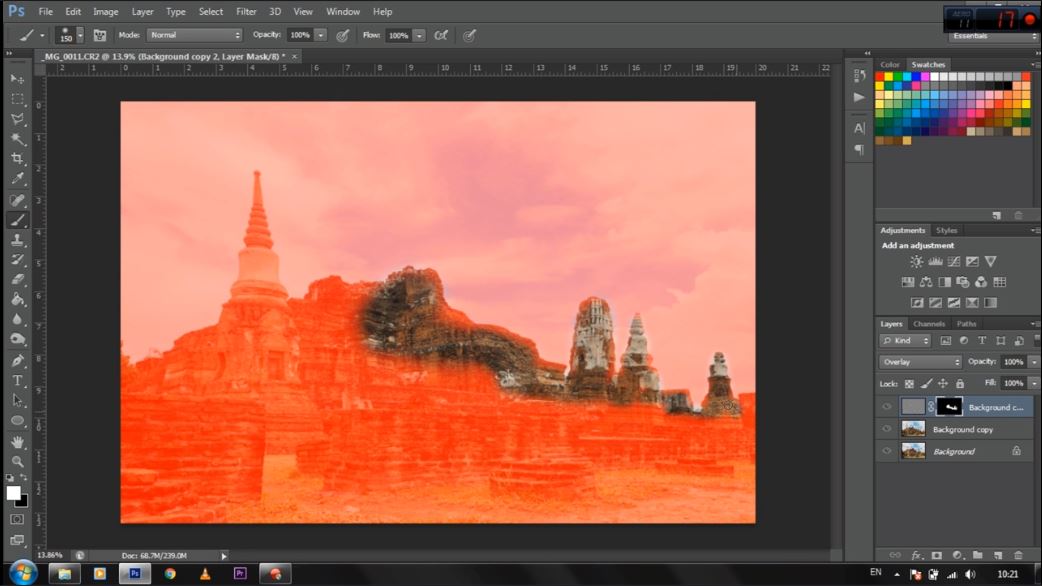Open the Filter menu
The image size is (1042, 586).
(x=246, y=12)
